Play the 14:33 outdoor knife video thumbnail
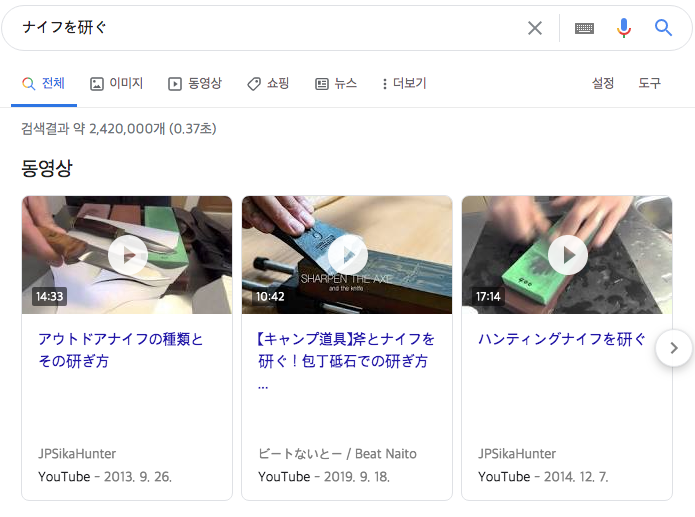The image size is (695, 517). (127, 255)
